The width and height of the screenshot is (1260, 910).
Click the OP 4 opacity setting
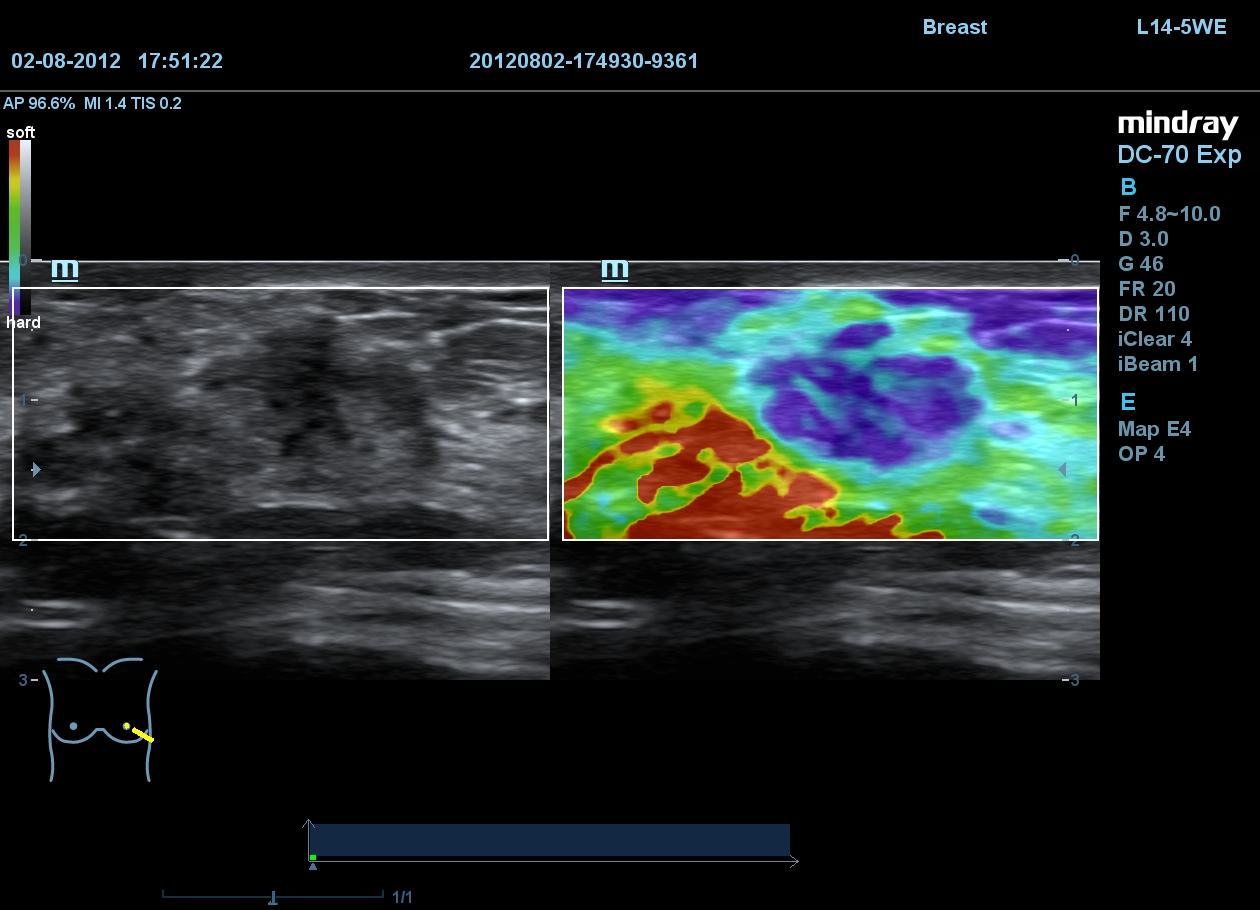pyautogui.click(x=1141, y=454)
